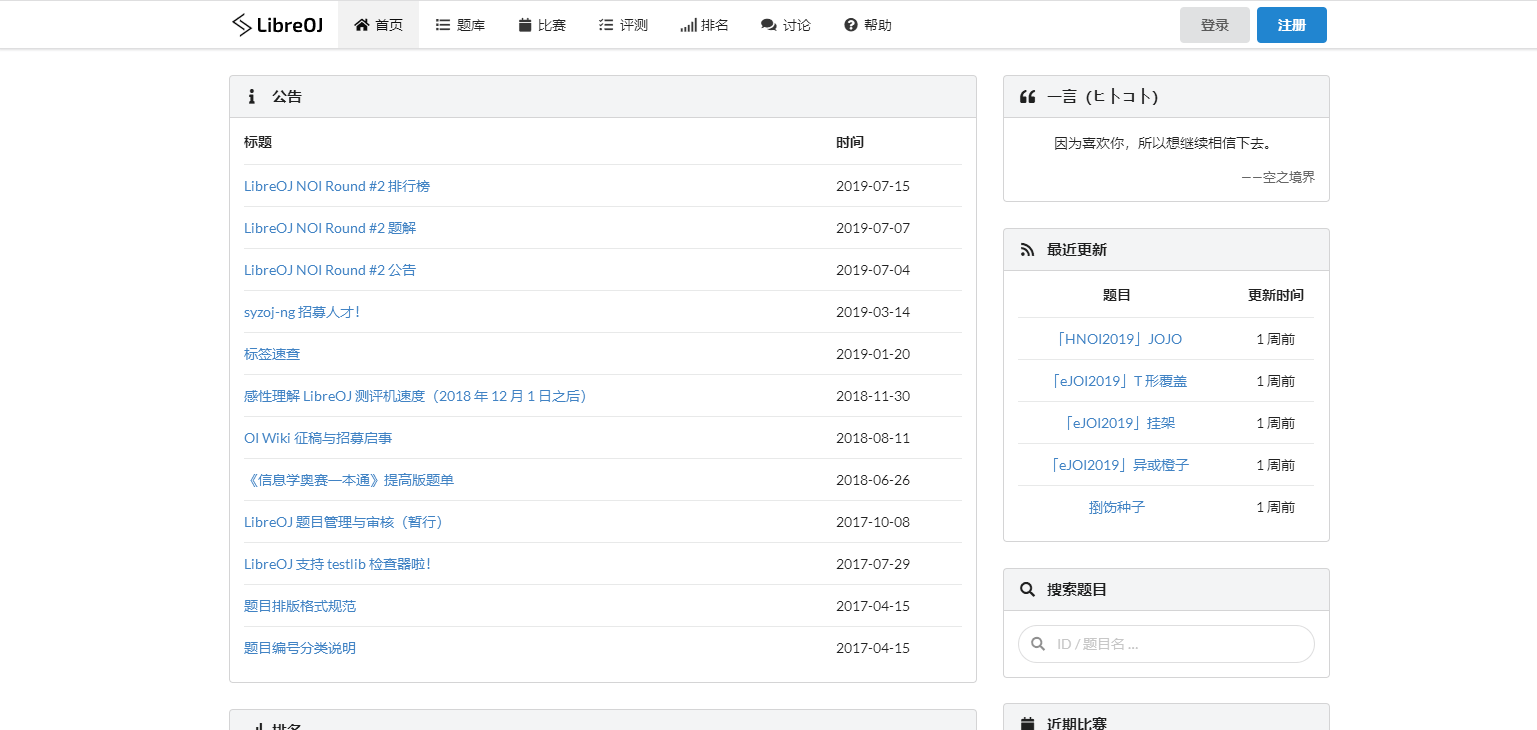
Task: Click the 排名 ranking chart icon
Action: tap(687, 24)
